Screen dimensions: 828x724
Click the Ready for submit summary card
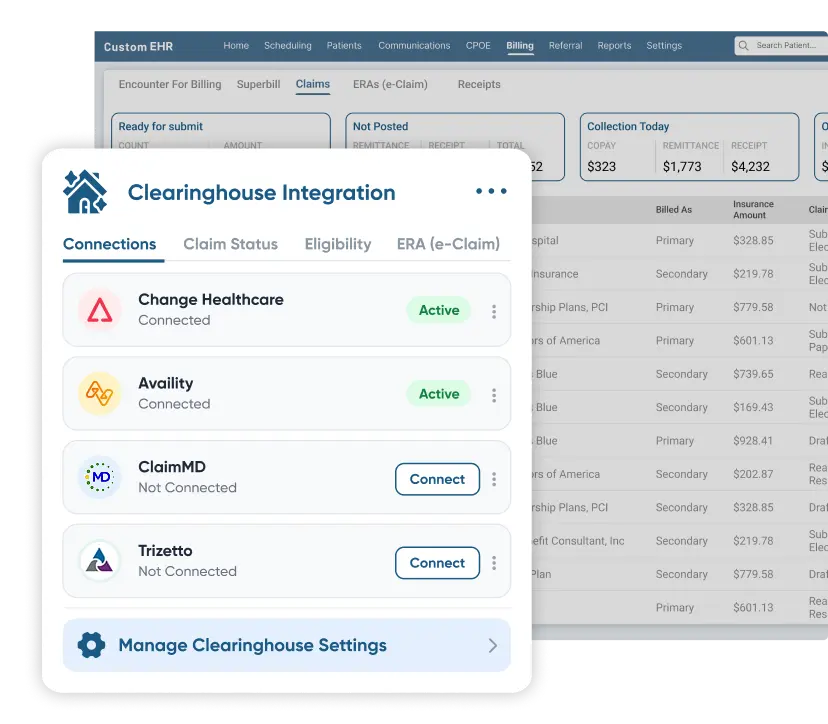point(221,131)
